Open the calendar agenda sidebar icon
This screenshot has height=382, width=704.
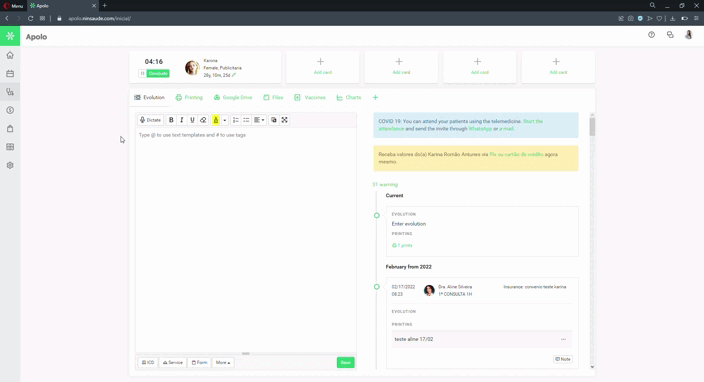pos(10,74)
